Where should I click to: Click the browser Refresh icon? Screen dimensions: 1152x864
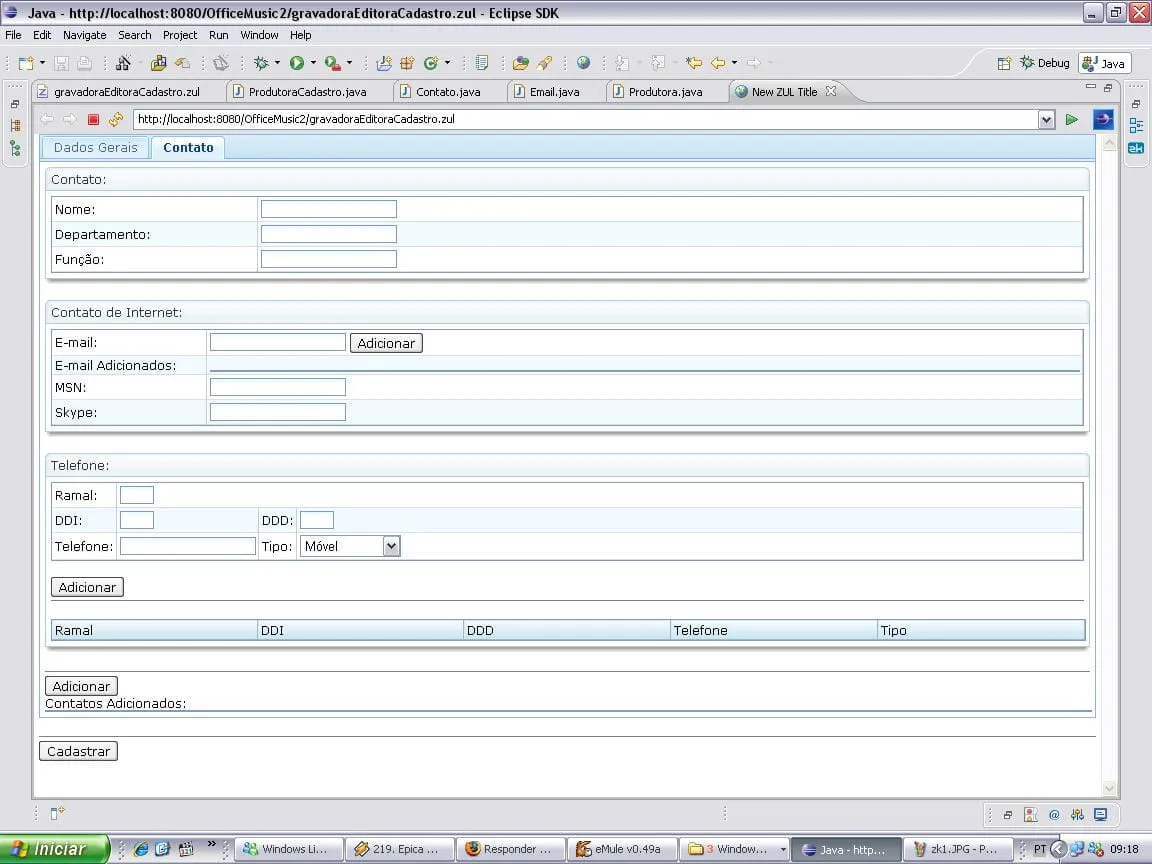click(x=116, y=120)
